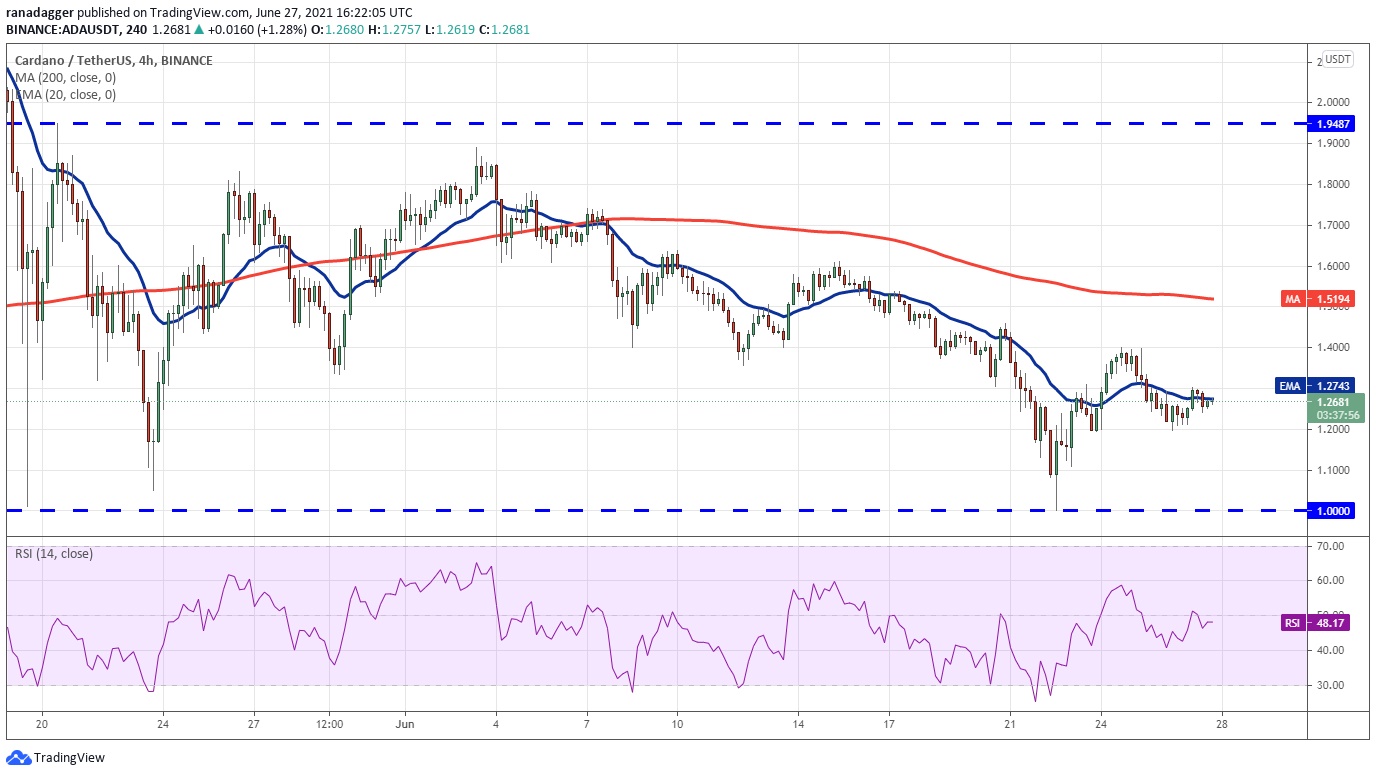Select the EMA (20, close, 0) legend
The width and height of the screenshot is (1376, 776).
66,95
